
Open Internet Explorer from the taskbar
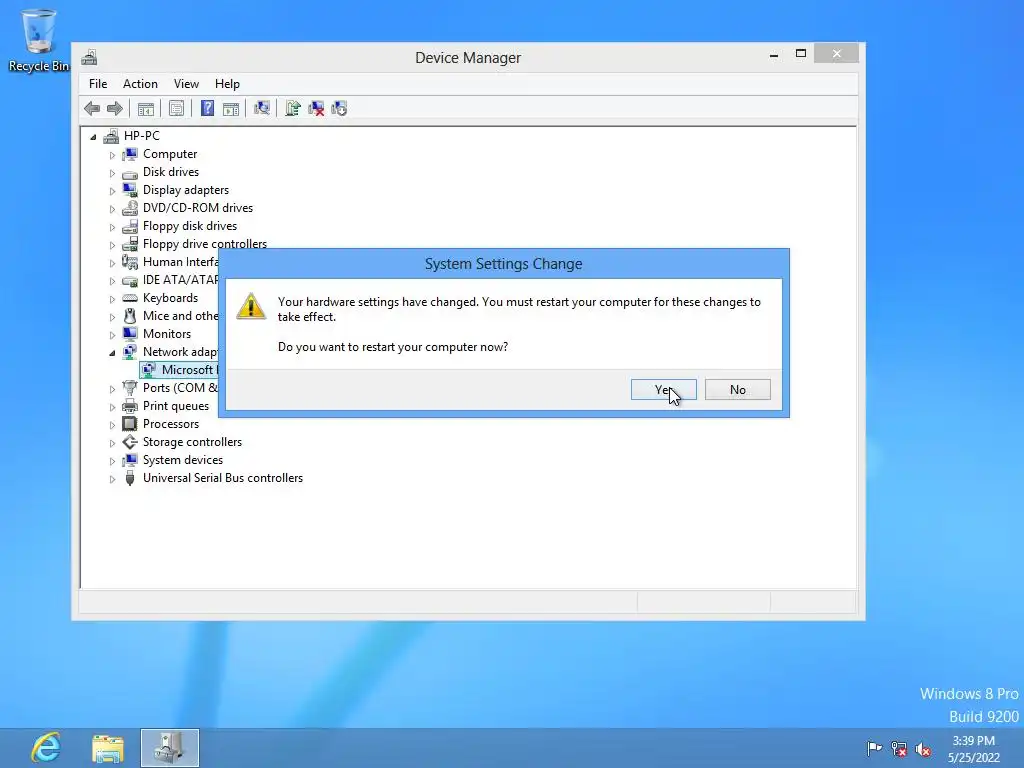point(46,748)
